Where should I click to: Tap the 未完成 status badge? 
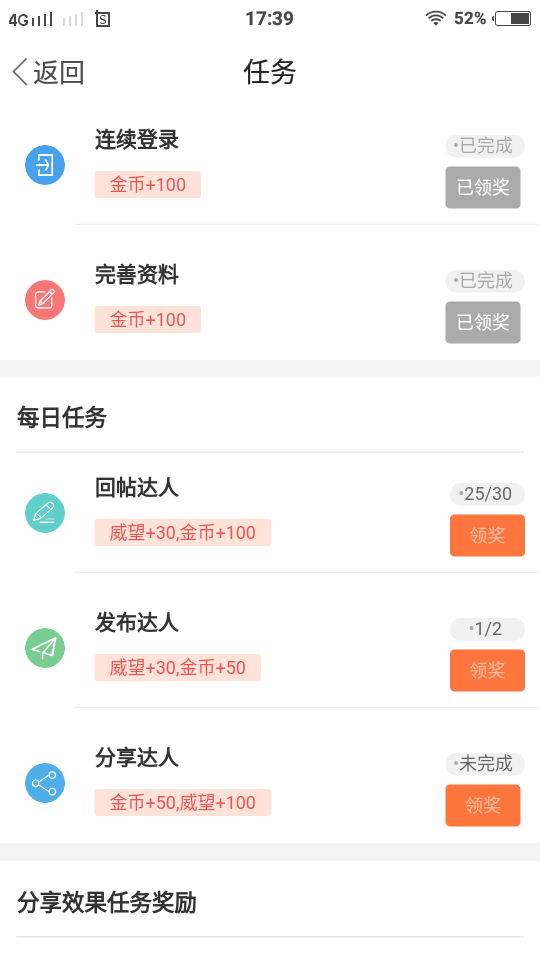click(485, 763)
